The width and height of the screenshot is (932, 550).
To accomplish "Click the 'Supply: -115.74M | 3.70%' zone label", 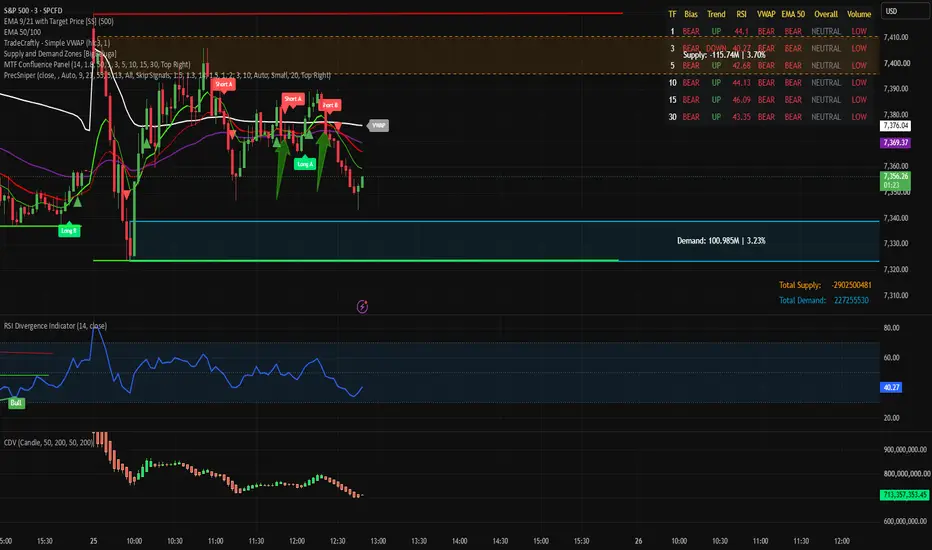I will click(724, 55).
